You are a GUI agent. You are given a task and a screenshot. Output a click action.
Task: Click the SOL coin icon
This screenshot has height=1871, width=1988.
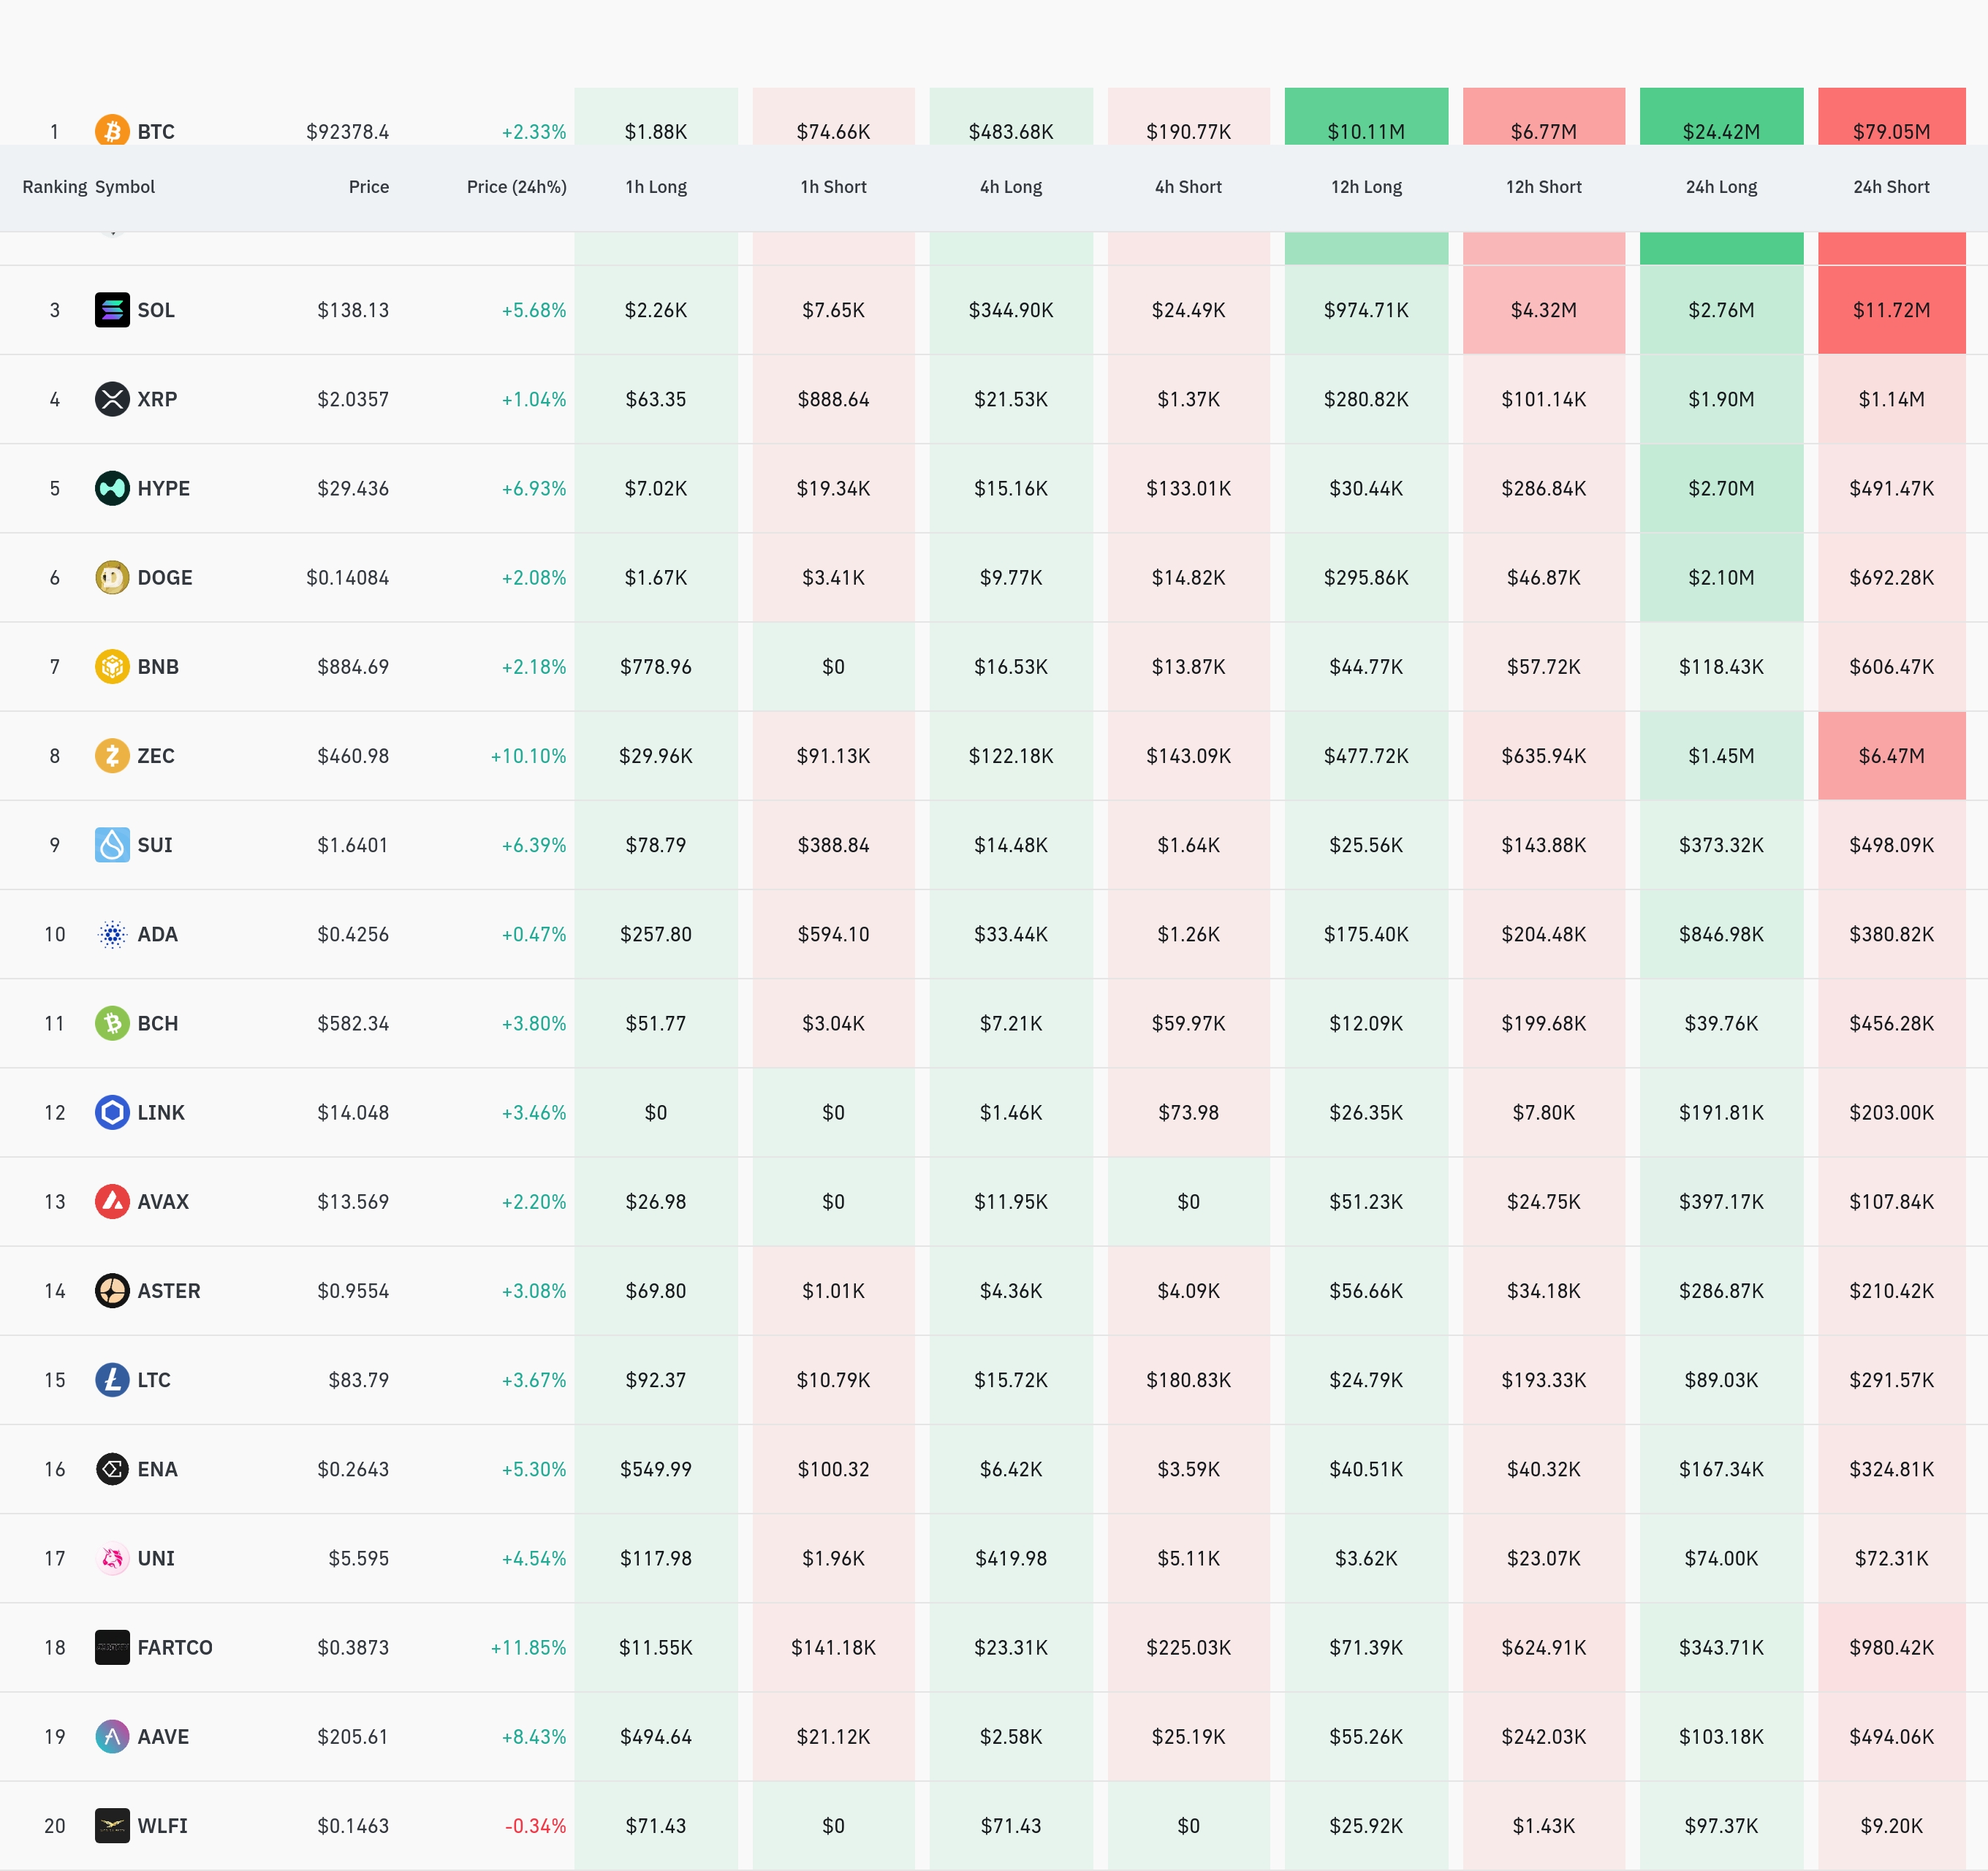pos(112,310)
